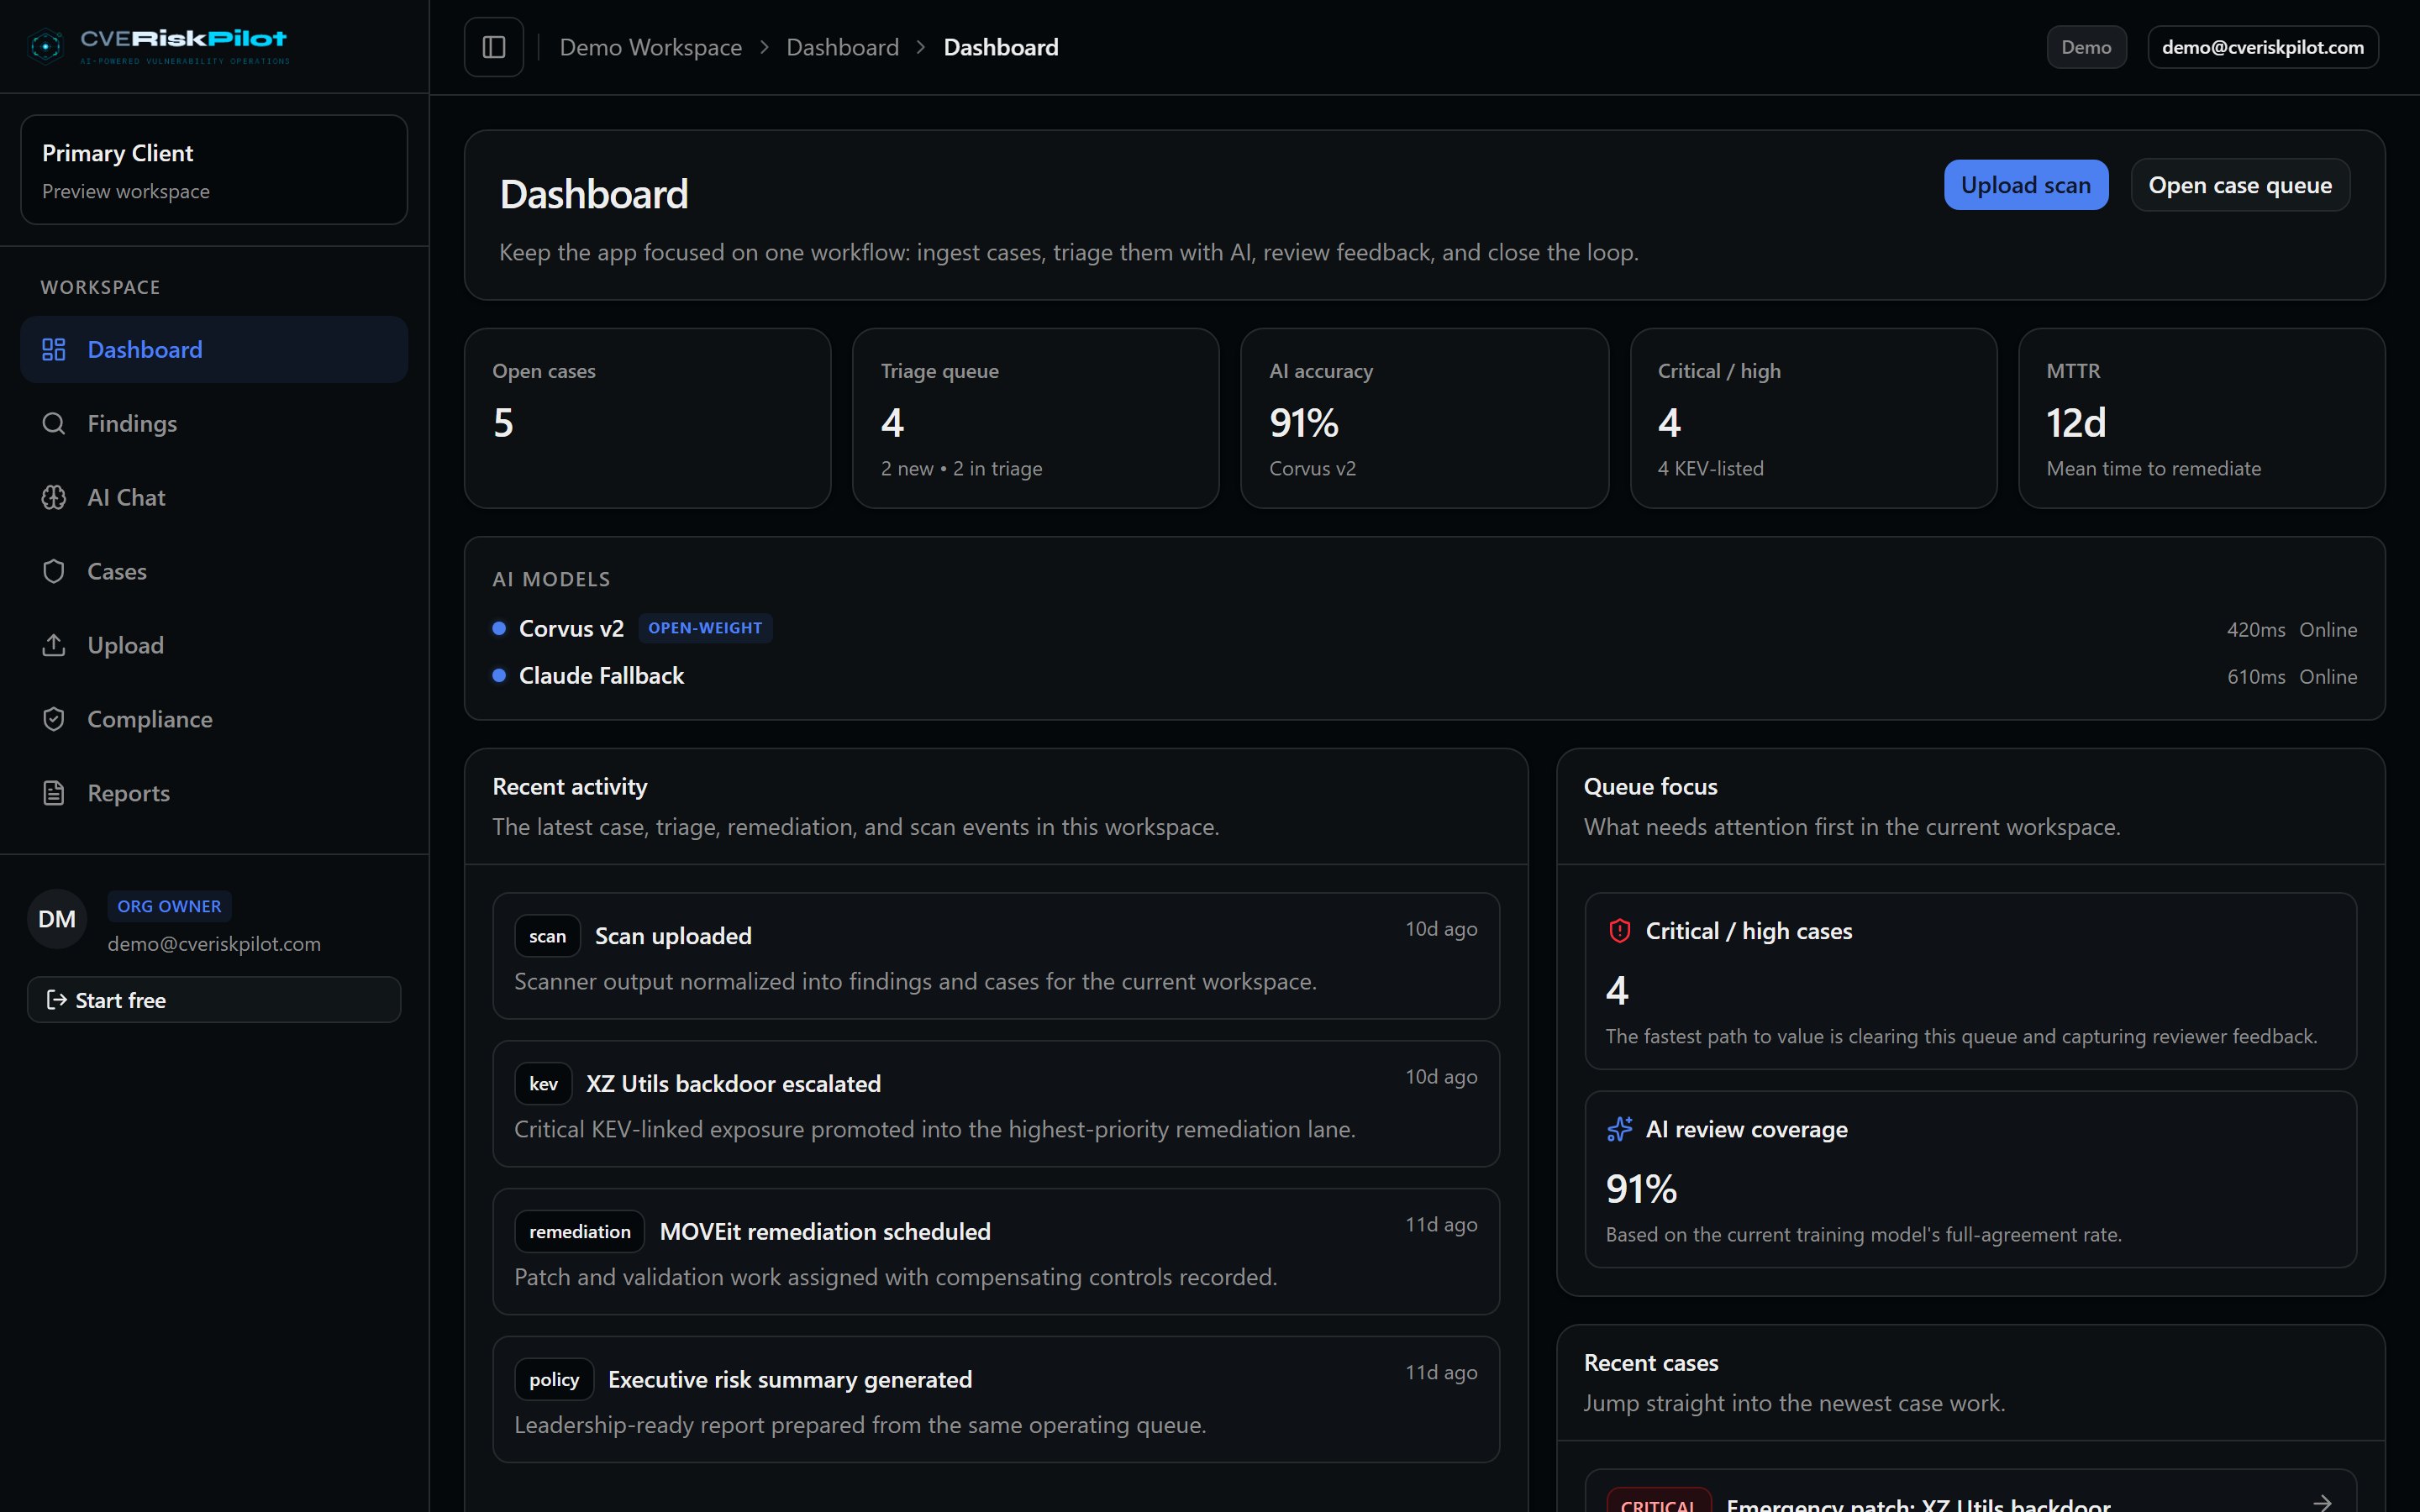Screen dimensions: 2420x1512
Task: Click the Start free sign-out arrow icon
Action: click(57, 1000)
